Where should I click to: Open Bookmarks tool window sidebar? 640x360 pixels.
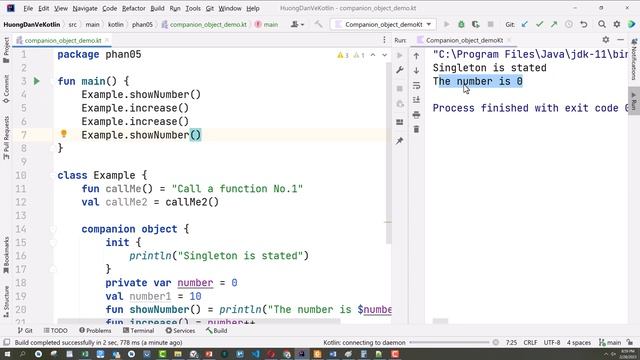click(6, 256)
